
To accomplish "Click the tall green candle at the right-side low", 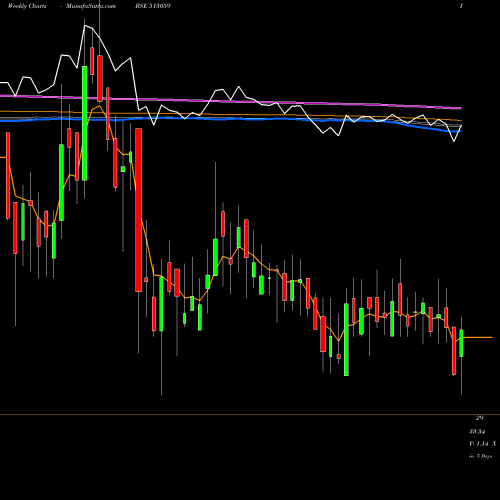I will click(x=346, y=340).
